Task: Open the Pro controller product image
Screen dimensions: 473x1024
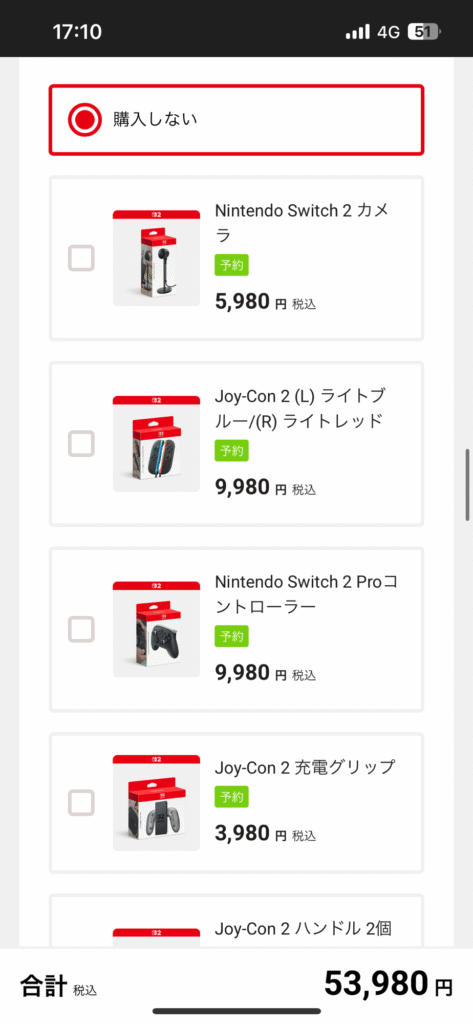Action: (x=156, y=629)
